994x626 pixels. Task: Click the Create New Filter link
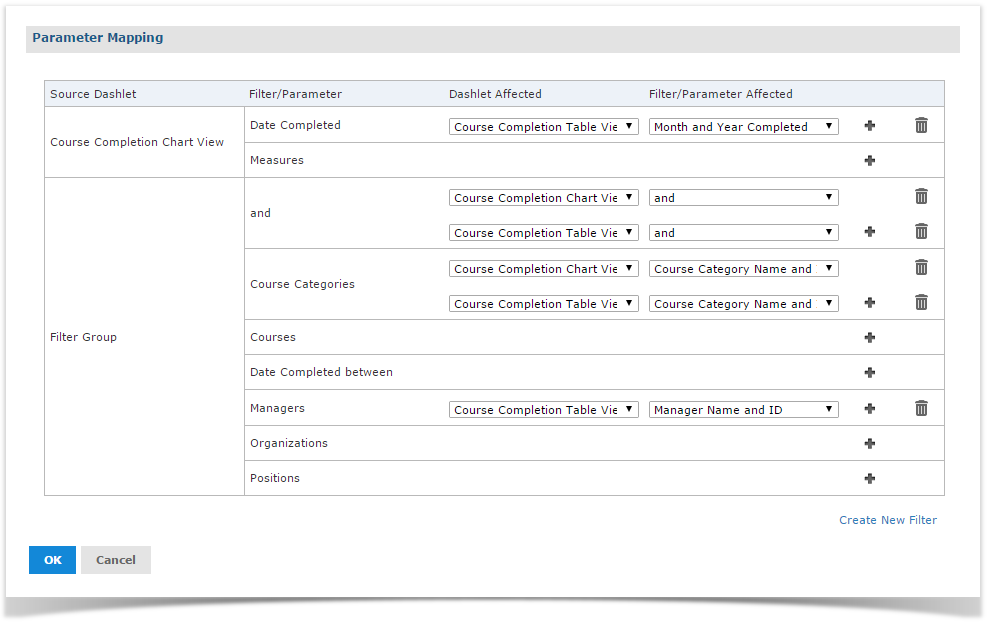click(x=888, y=520)
